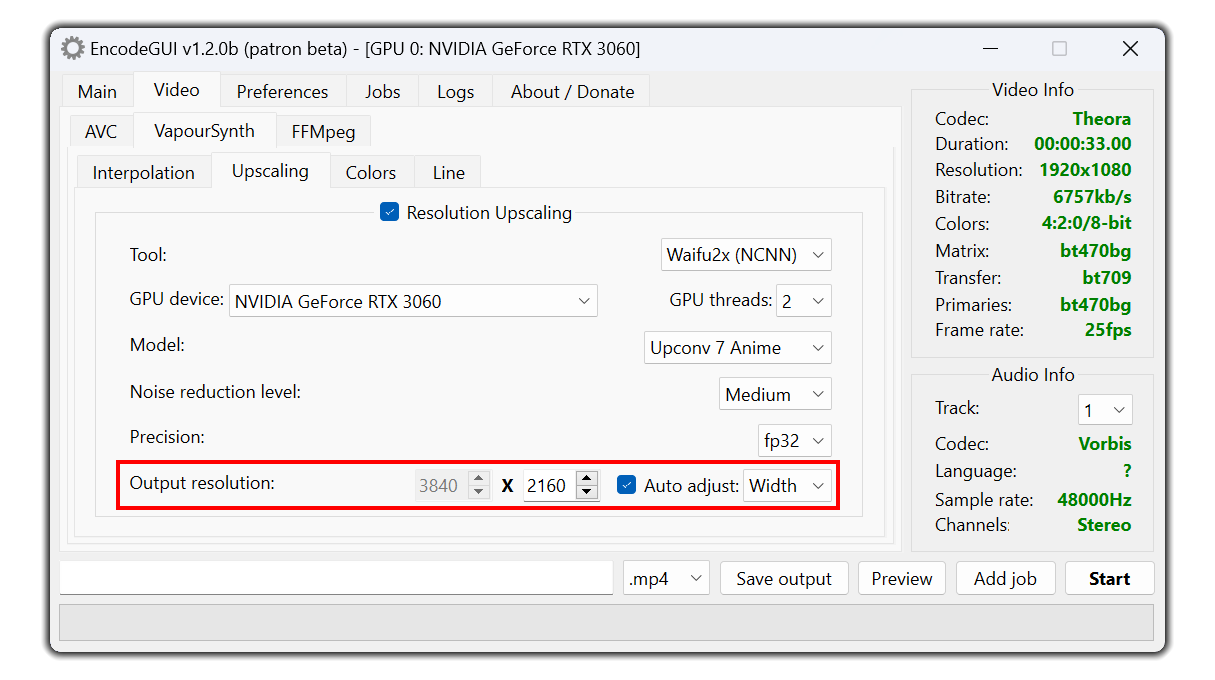Open the Noise reduction level dropdown

coord(775,395)
